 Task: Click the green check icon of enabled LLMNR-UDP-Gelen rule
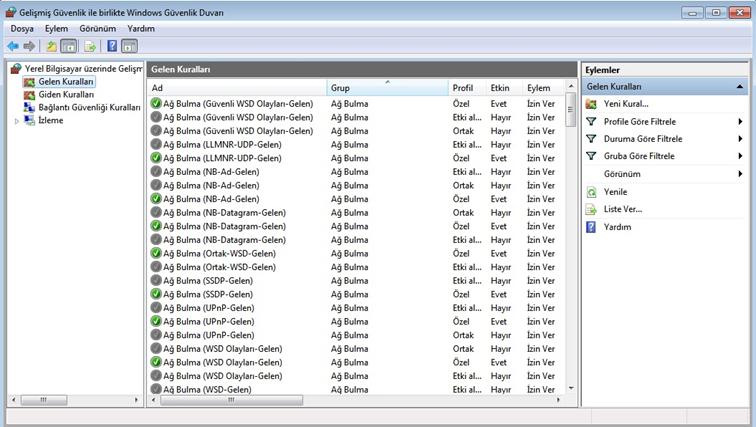156,158
